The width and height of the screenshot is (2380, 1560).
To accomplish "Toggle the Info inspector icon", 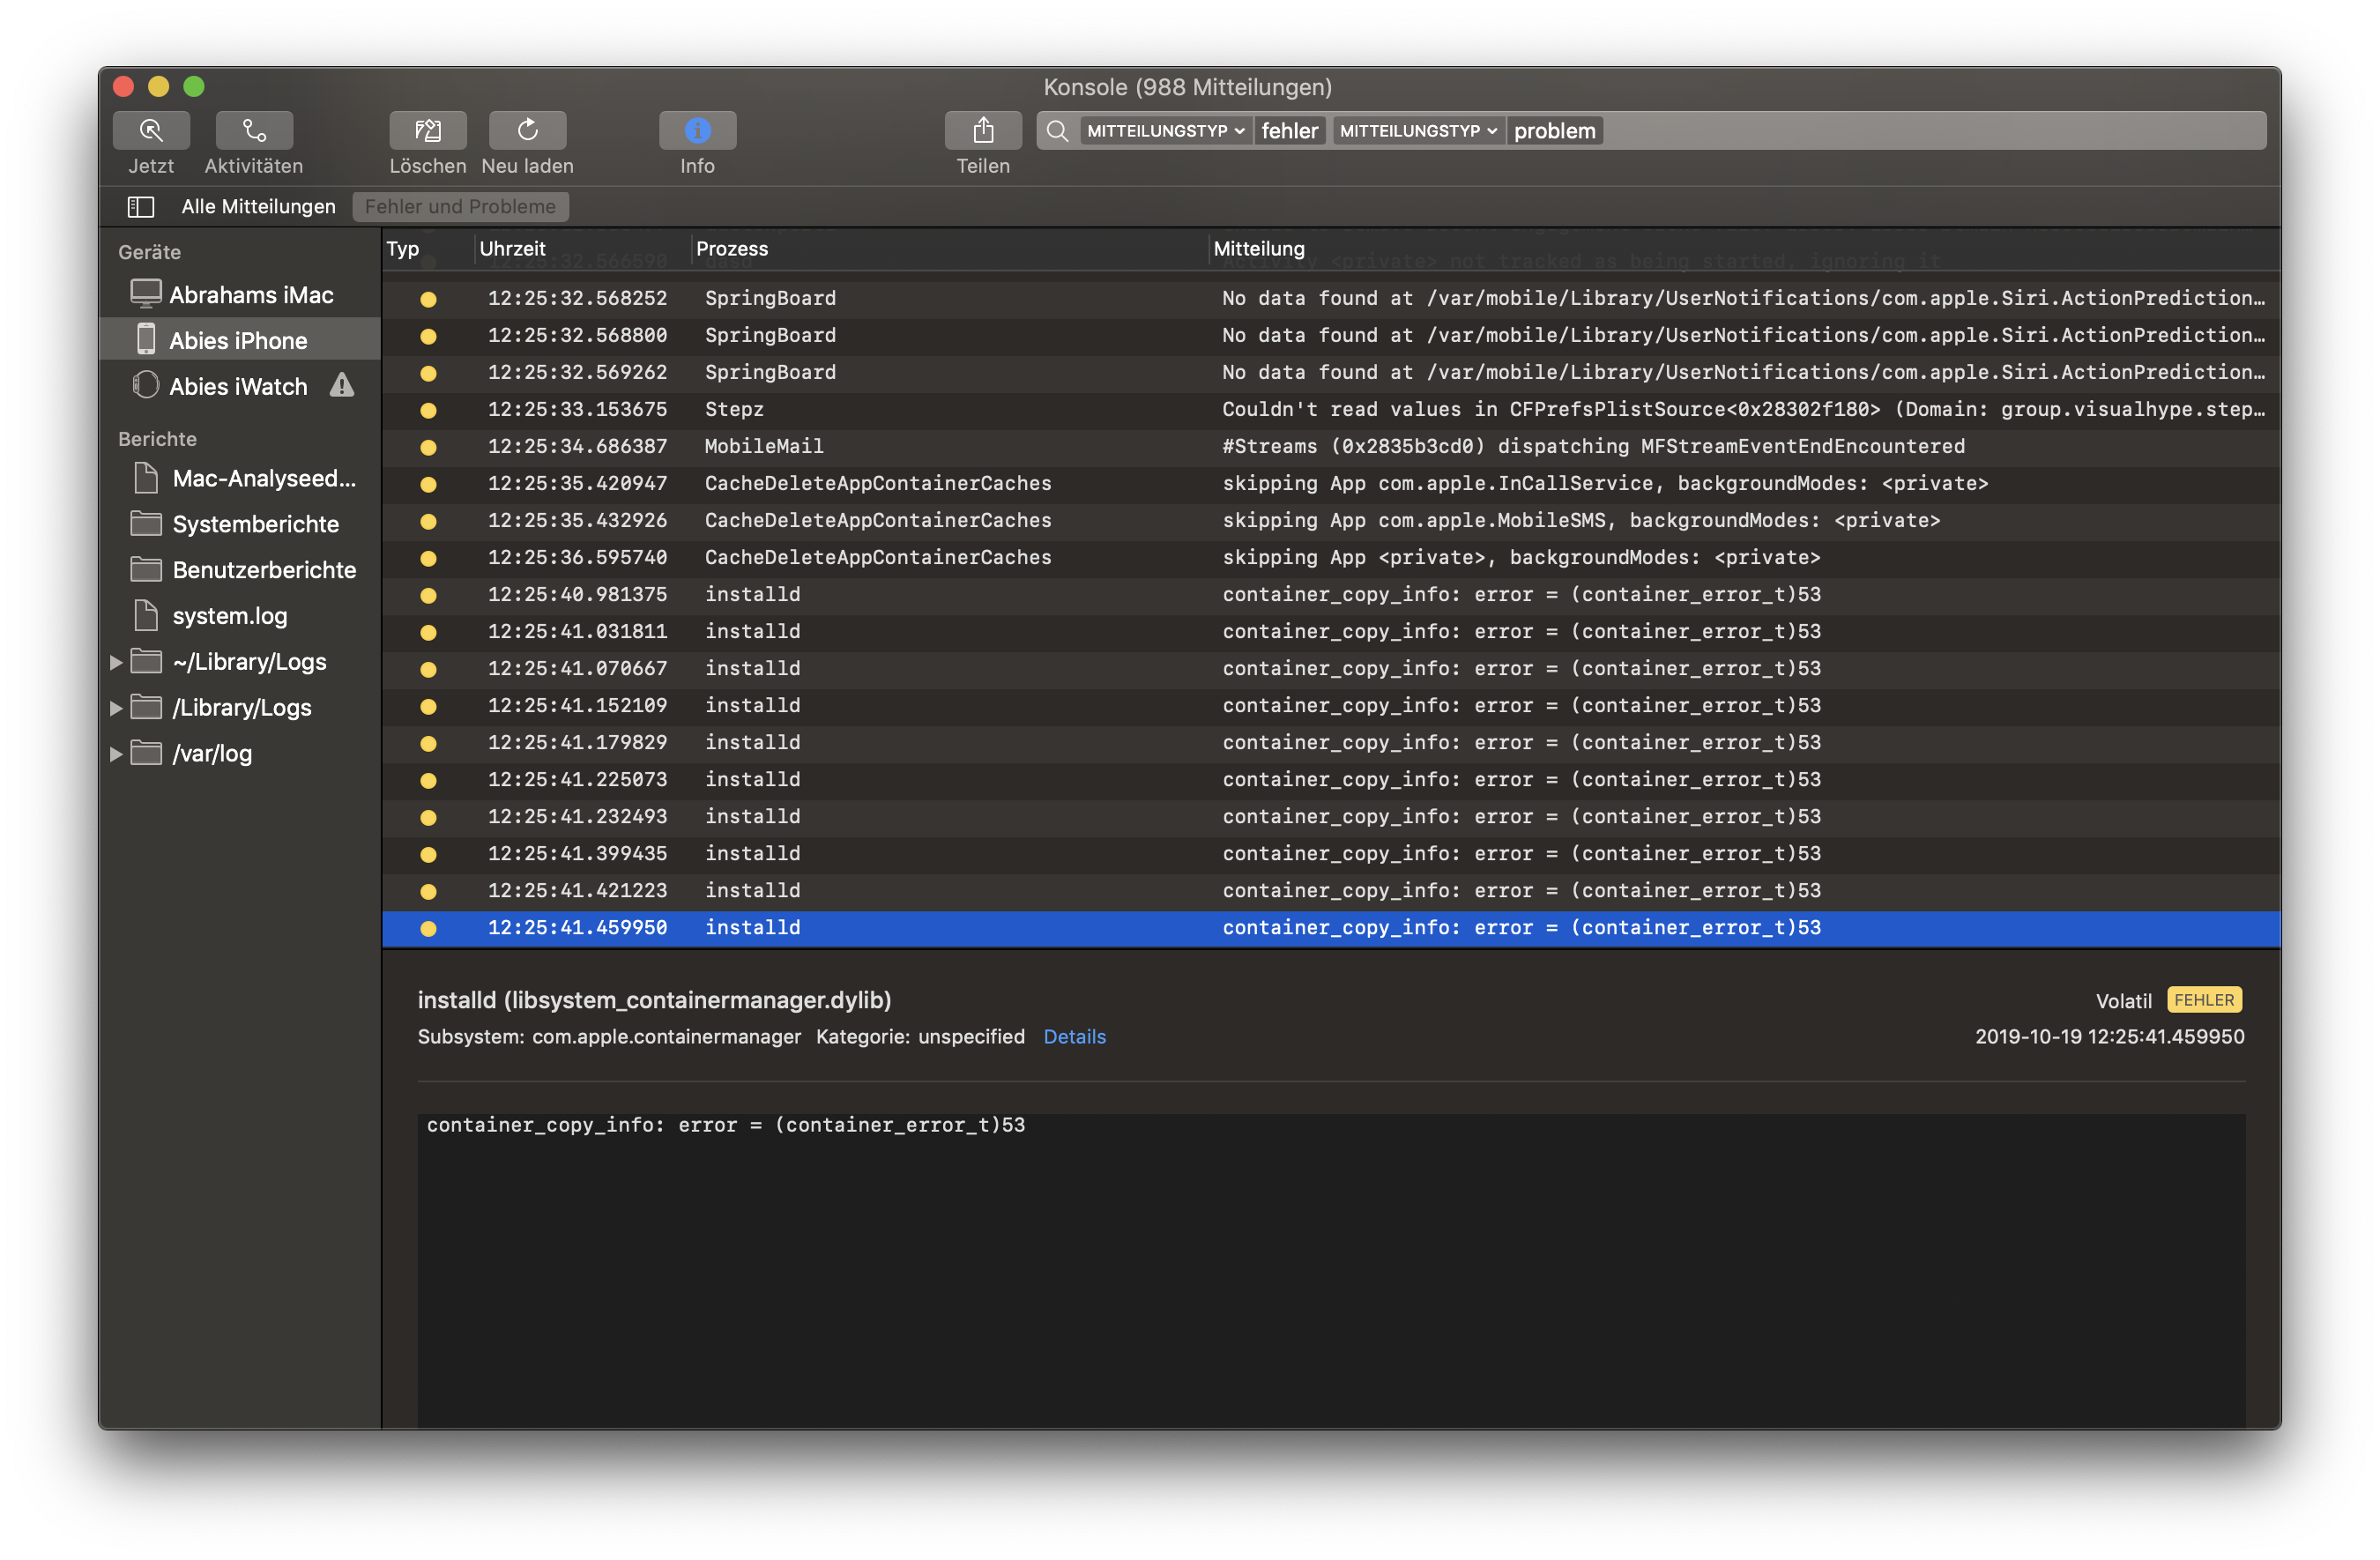I will coord(697,130).
